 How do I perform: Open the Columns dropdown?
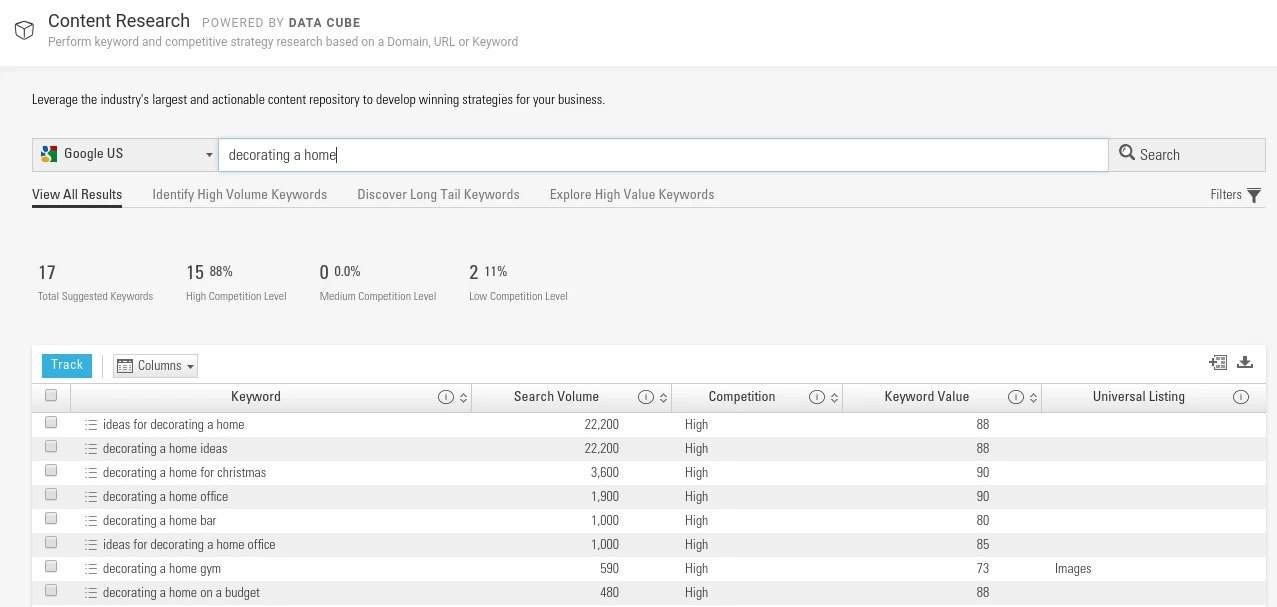(x=155, y=365)
